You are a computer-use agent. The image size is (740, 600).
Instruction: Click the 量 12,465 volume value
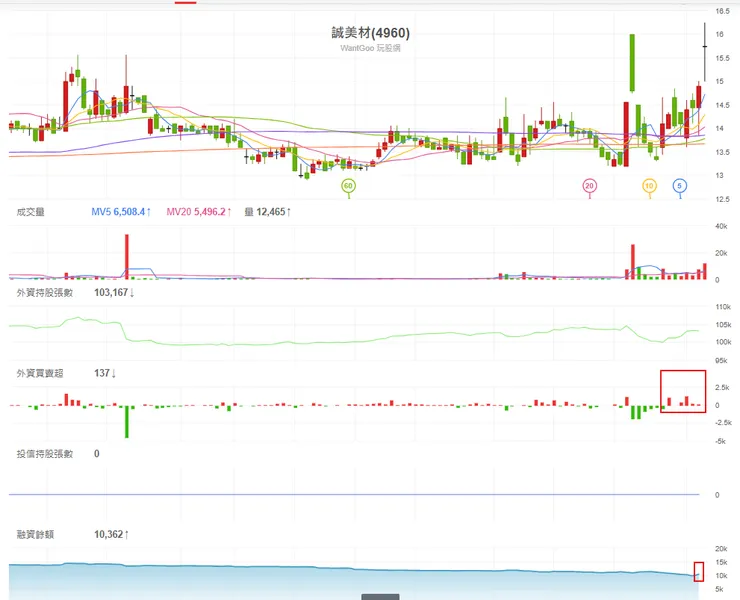point(268,212)
